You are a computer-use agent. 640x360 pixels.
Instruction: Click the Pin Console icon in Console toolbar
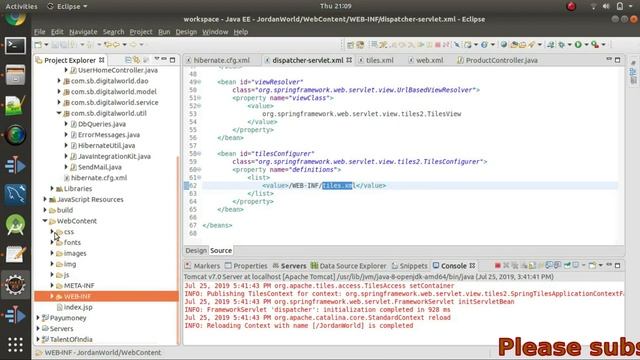567,266
